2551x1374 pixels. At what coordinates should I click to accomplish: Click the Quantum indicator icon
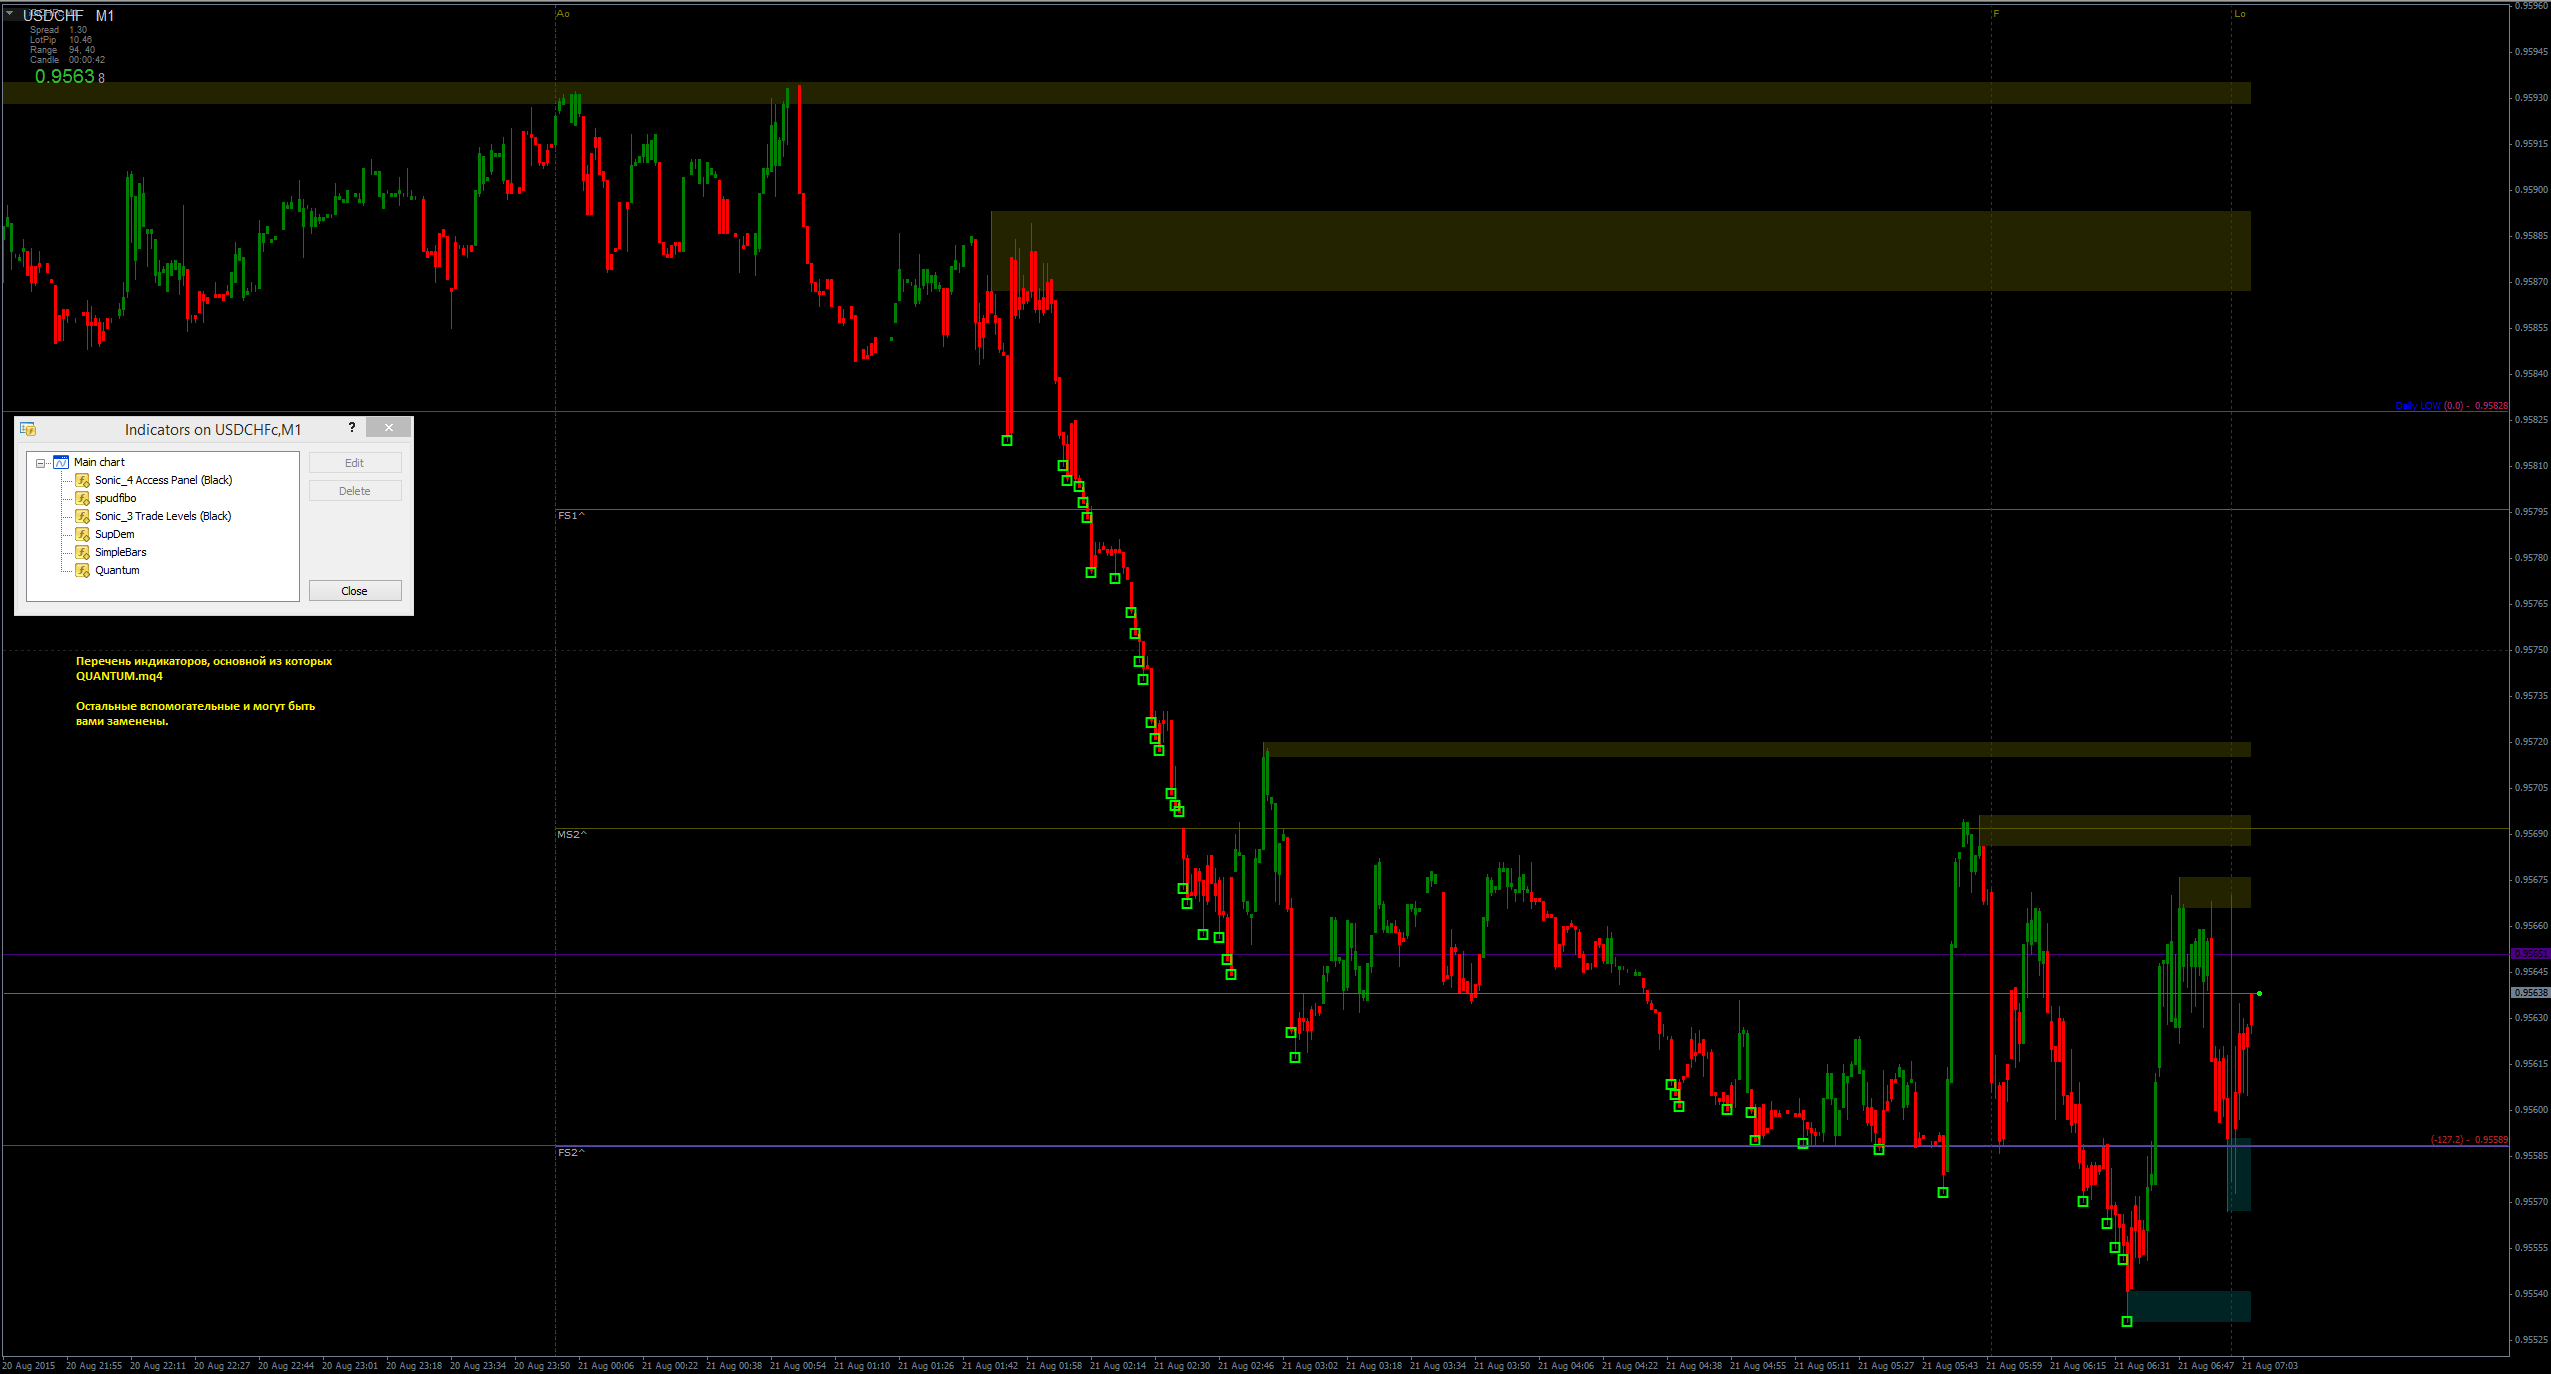(x=83, y=570)
